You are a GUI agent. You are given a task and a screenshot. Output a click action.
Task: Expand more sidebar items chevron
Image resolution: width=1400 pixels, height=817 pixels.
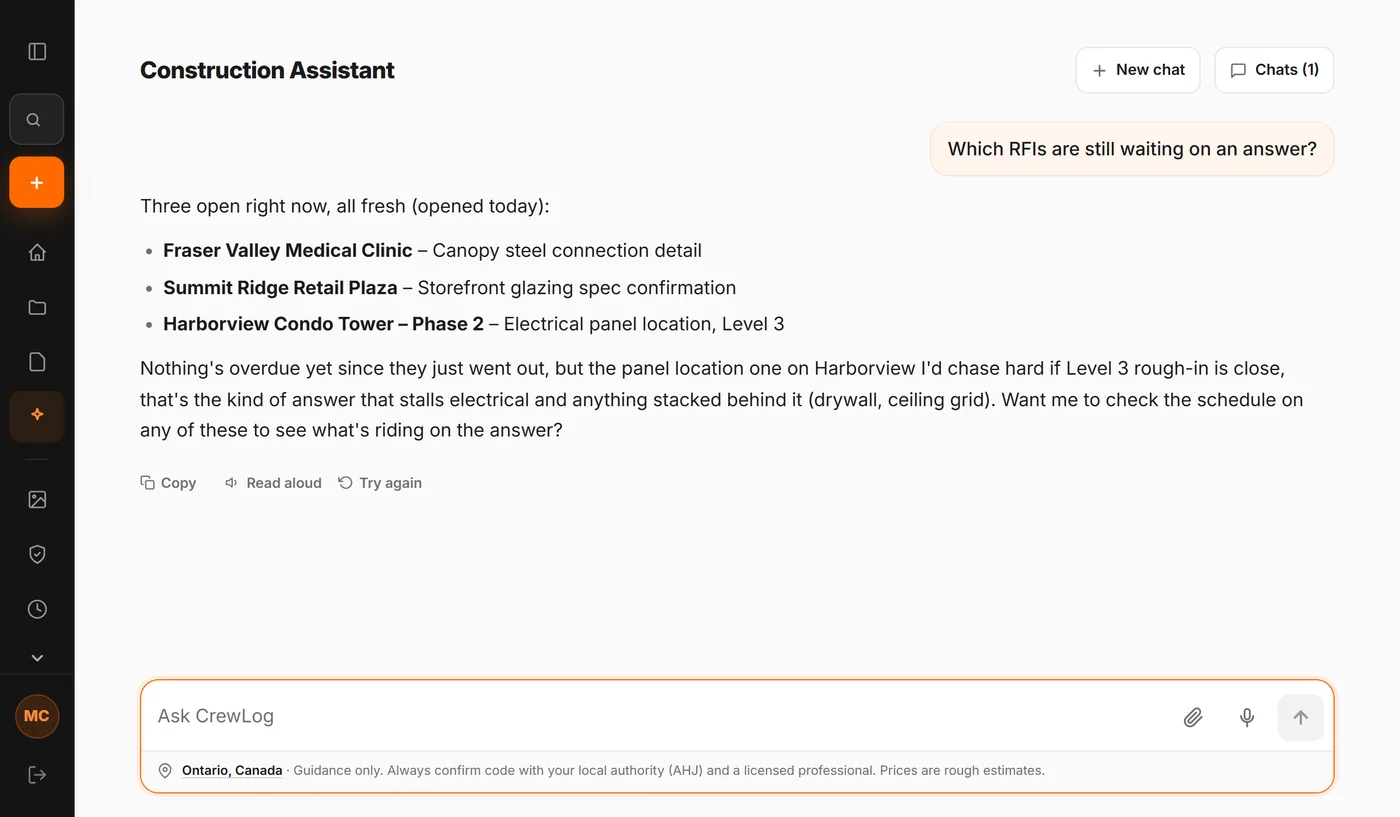coord(37,658)
